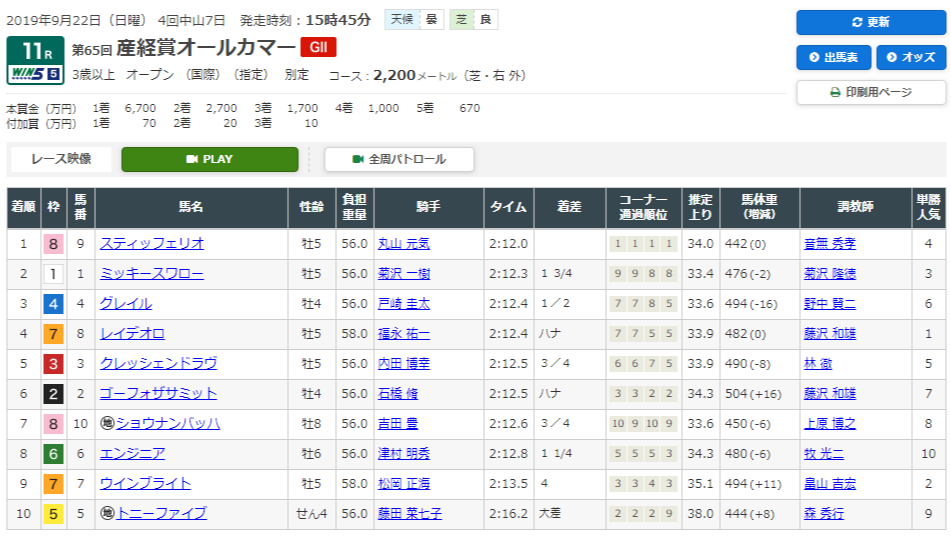Click the レース映像 label
This screenshot has height=537, width=951.
point(61,159)
